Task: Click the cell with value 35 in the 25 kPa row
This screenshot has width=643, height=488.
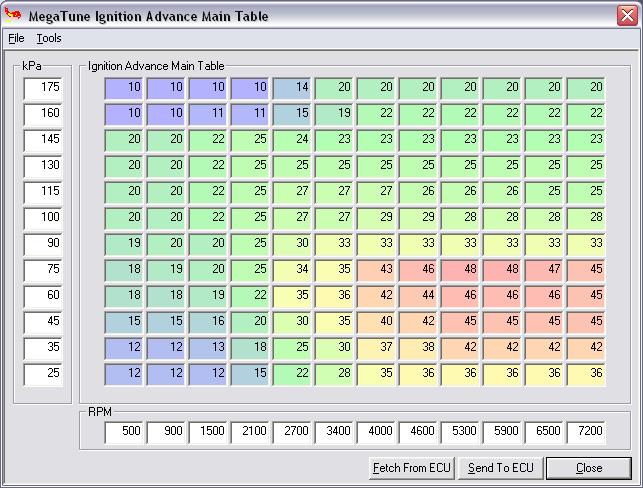Action: pos(376,374)
